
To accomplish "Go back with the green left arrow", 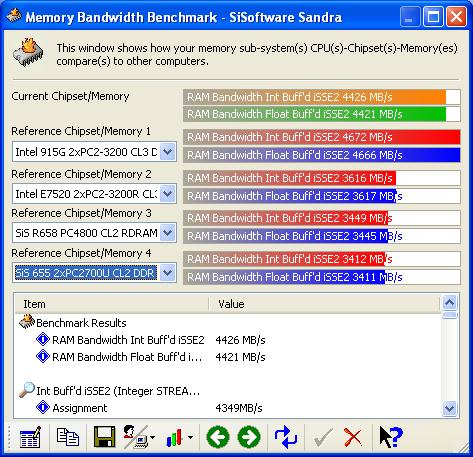I will click(218, 437).
